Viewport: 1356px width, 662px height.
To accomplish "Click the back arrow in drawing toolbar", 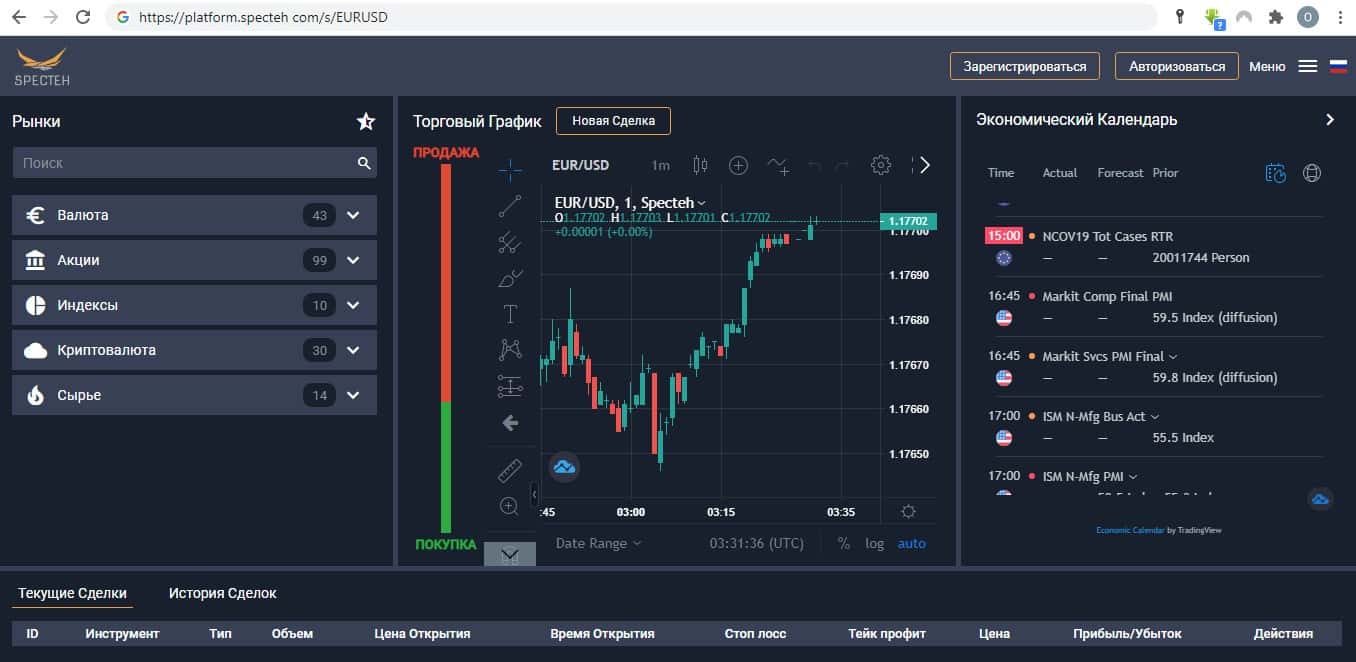I will [510, 423].
